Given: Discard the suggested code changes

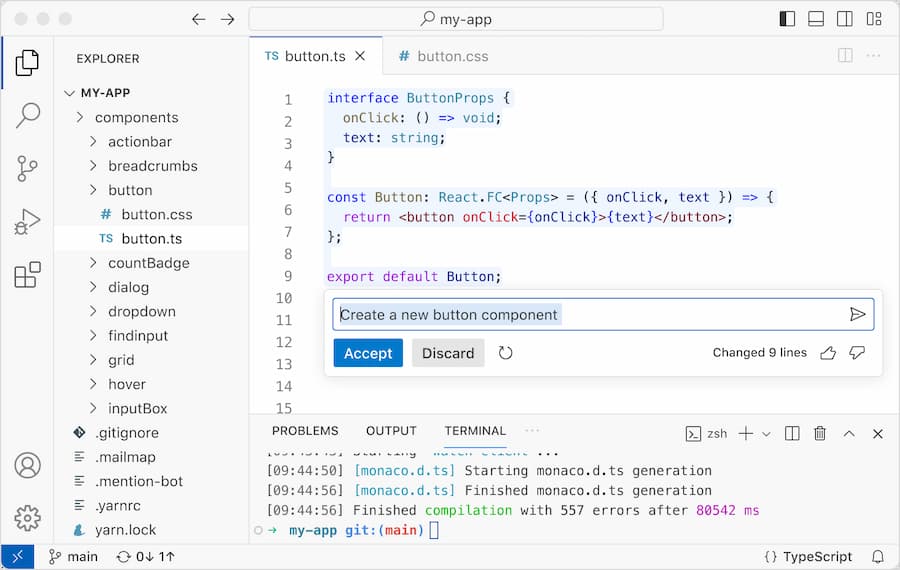Looking at the screenshot, I should (448, 353).
